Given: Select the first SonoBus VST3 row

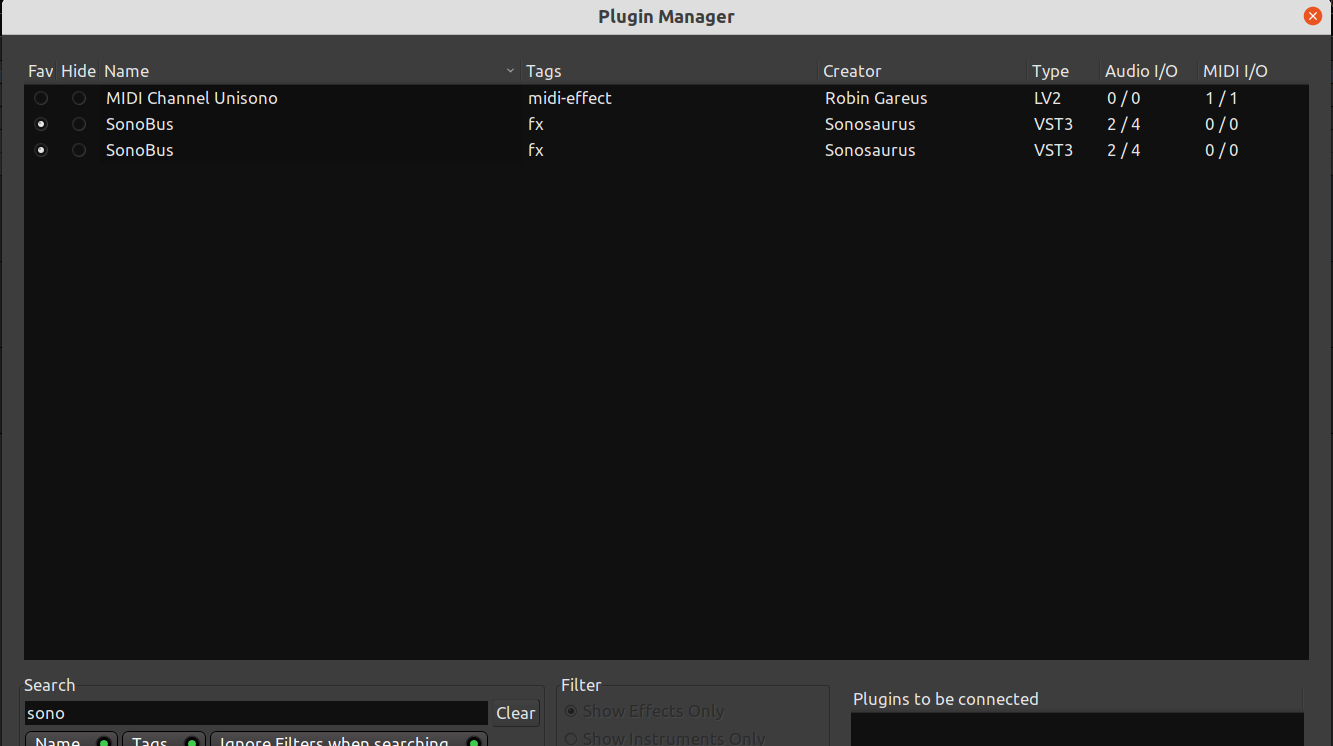Looking at the screenshot, I should 300,124.
